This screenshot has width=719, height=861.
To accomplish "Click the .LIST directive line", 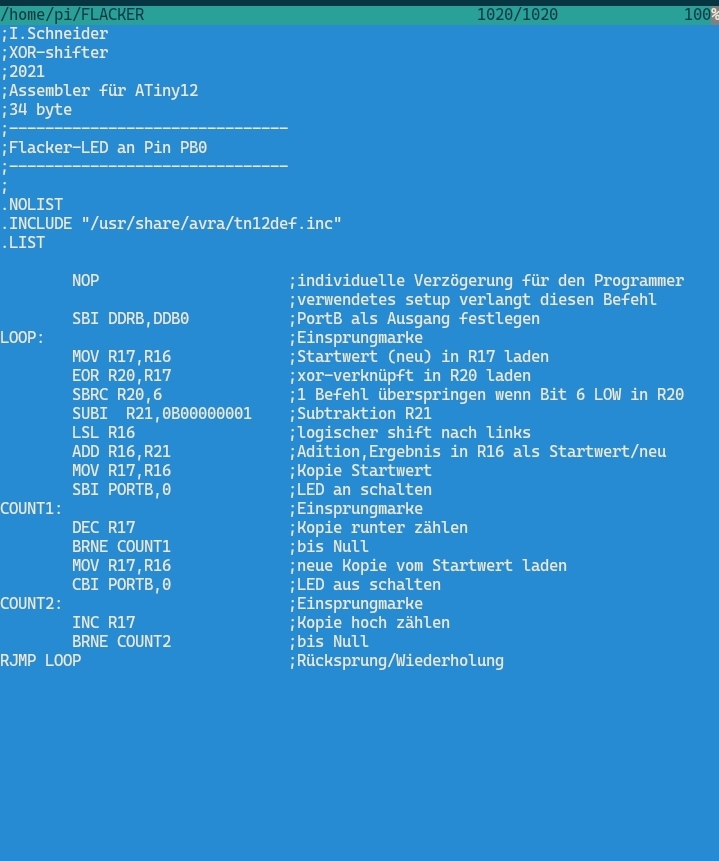I will click(x=23, y=243).
